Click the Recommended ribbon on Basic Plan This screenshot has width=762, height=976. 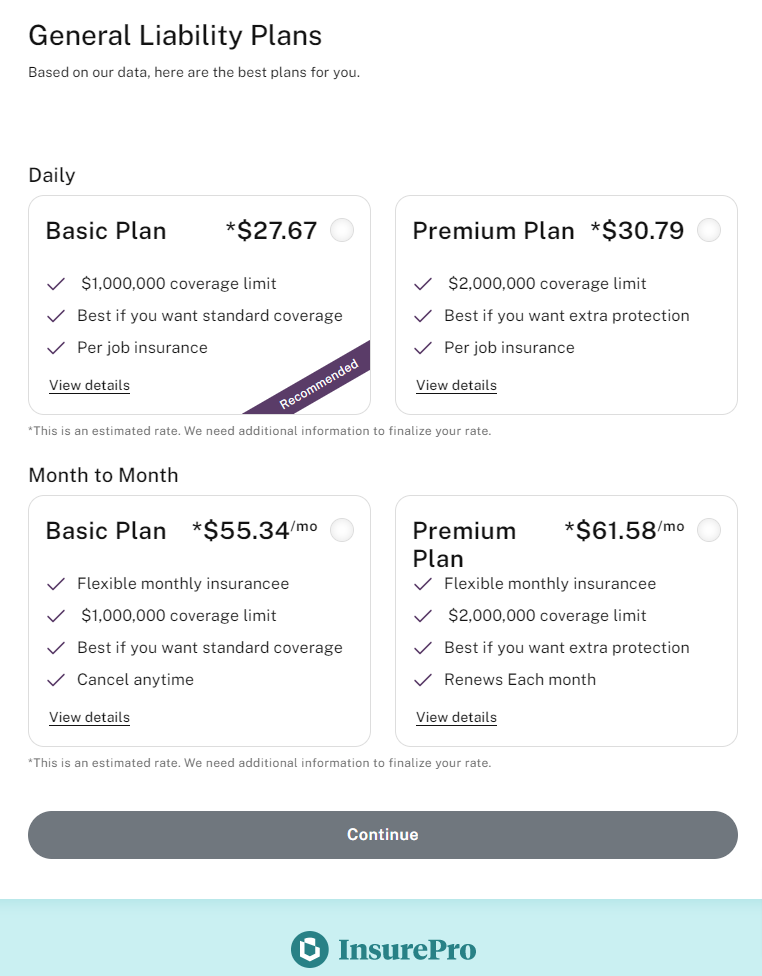tap(320, 384)
